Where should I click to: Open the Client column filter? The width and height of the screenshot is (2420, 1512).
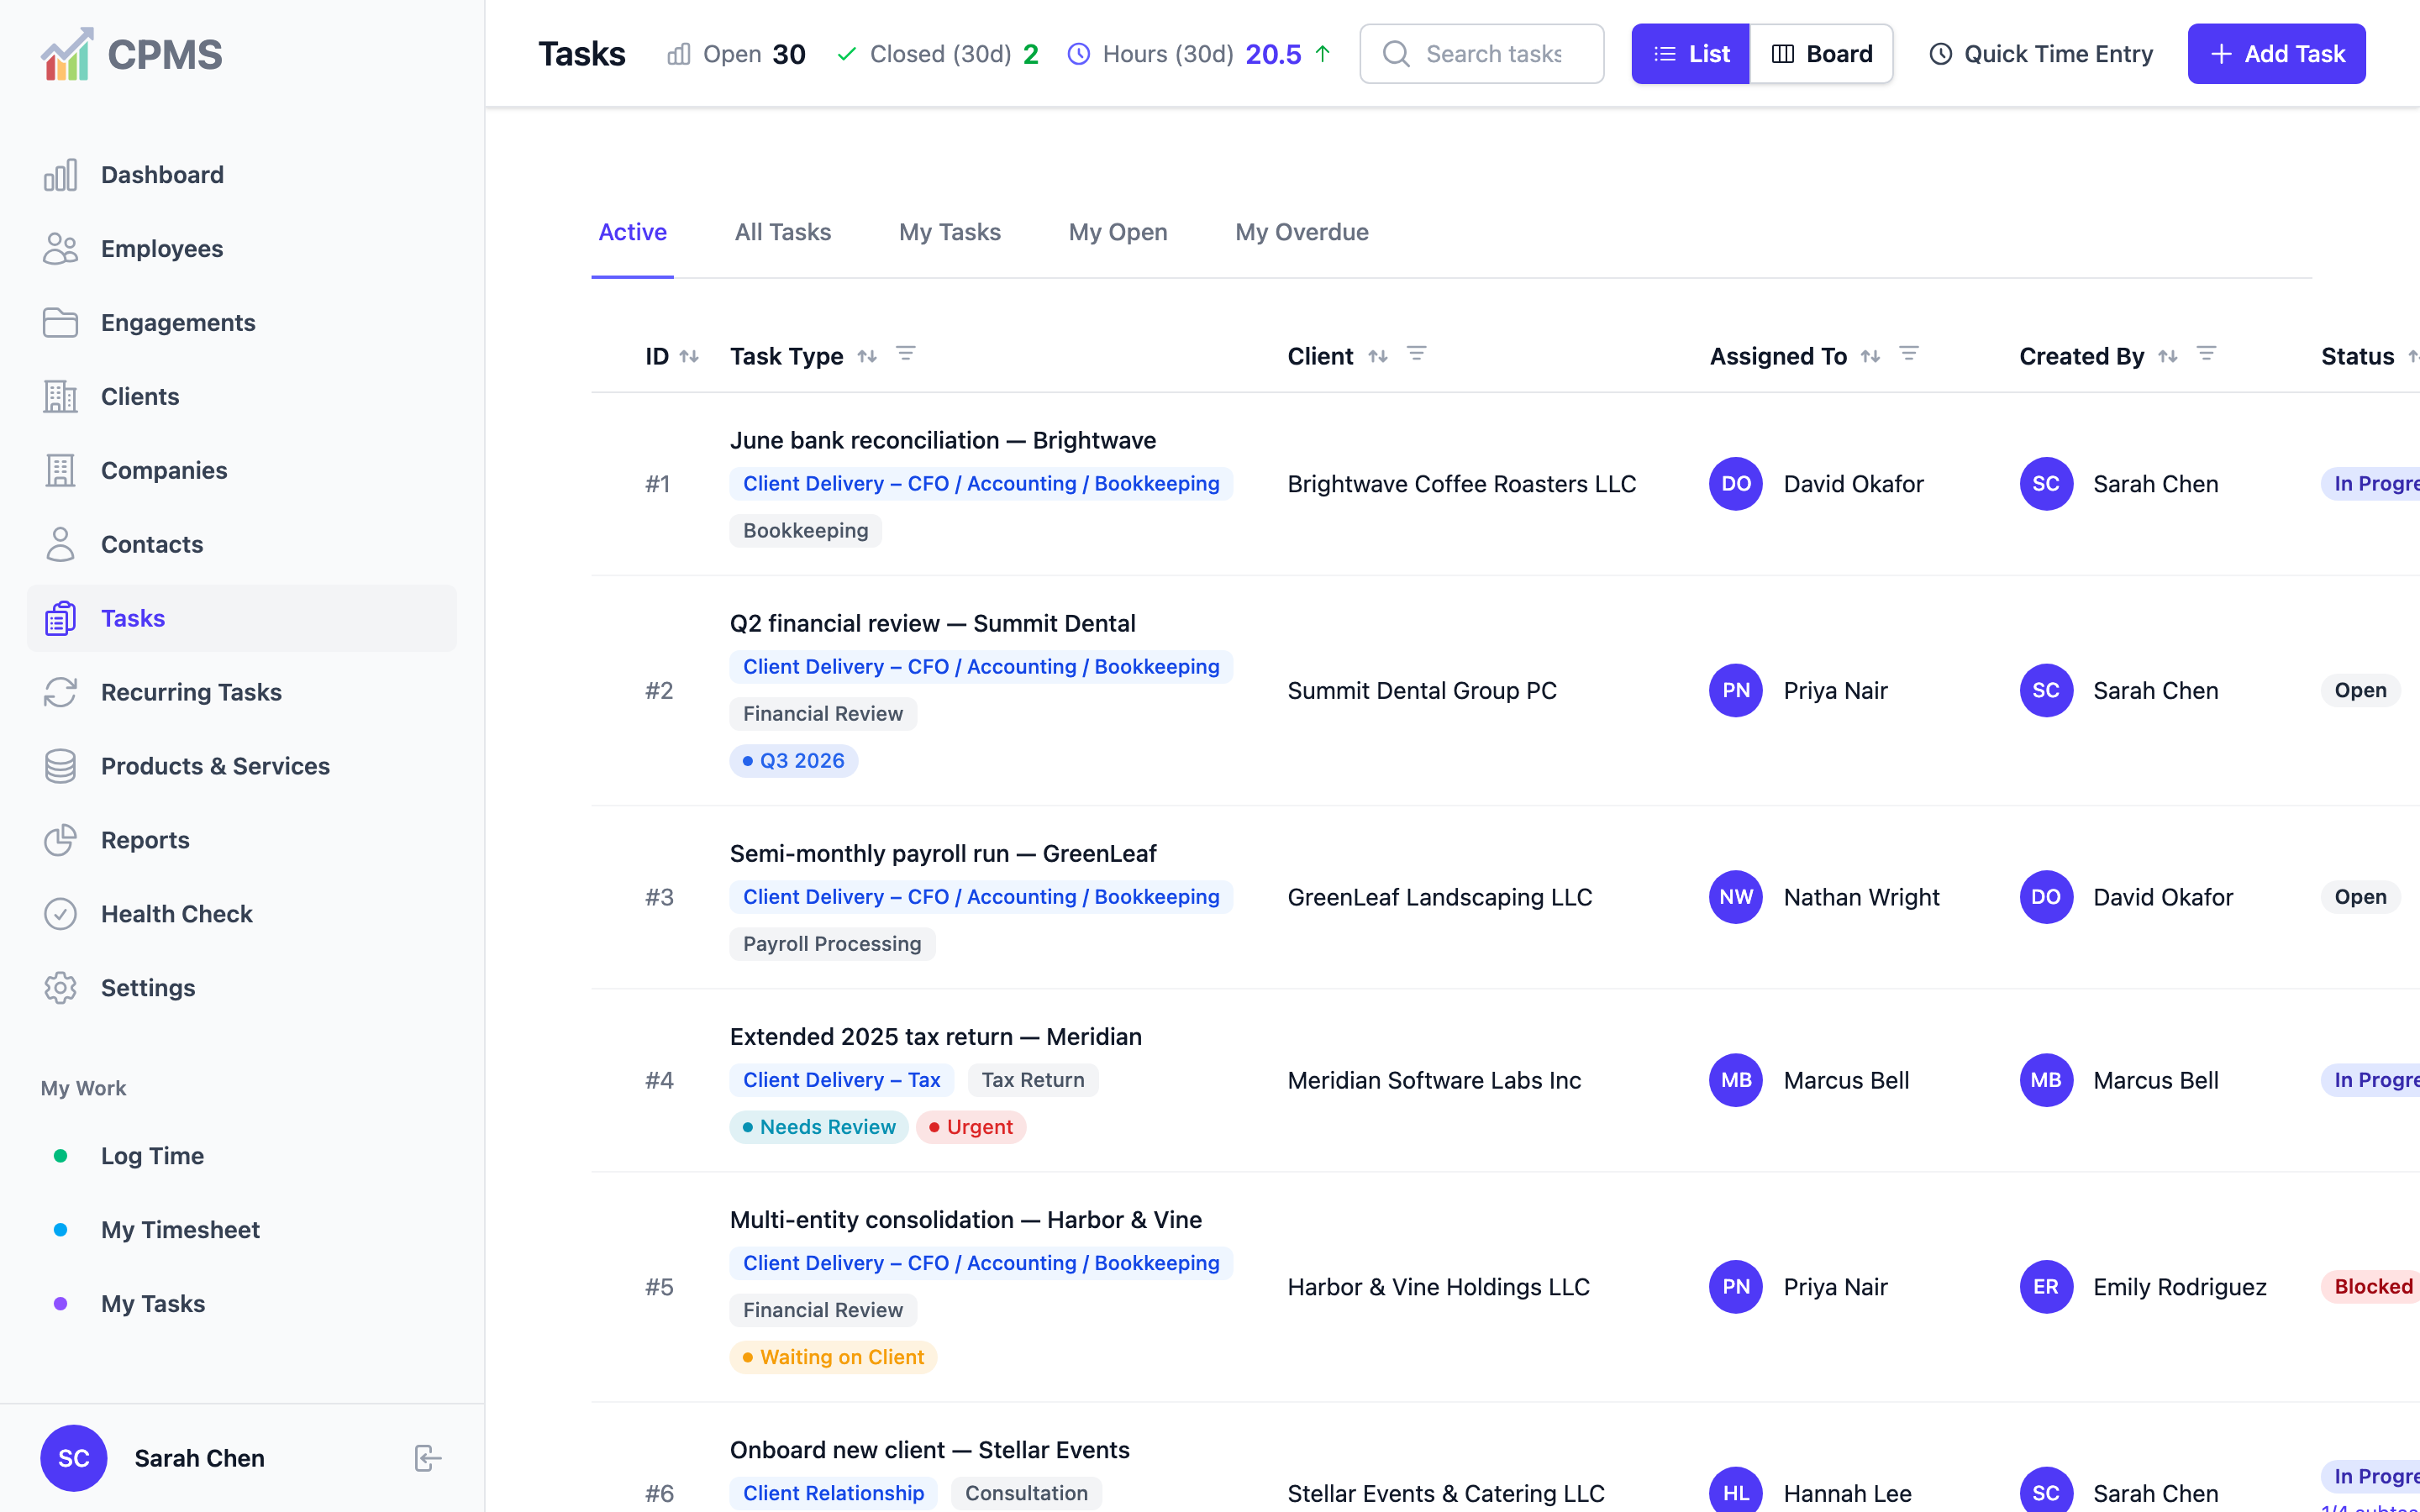coord(1417,354)
